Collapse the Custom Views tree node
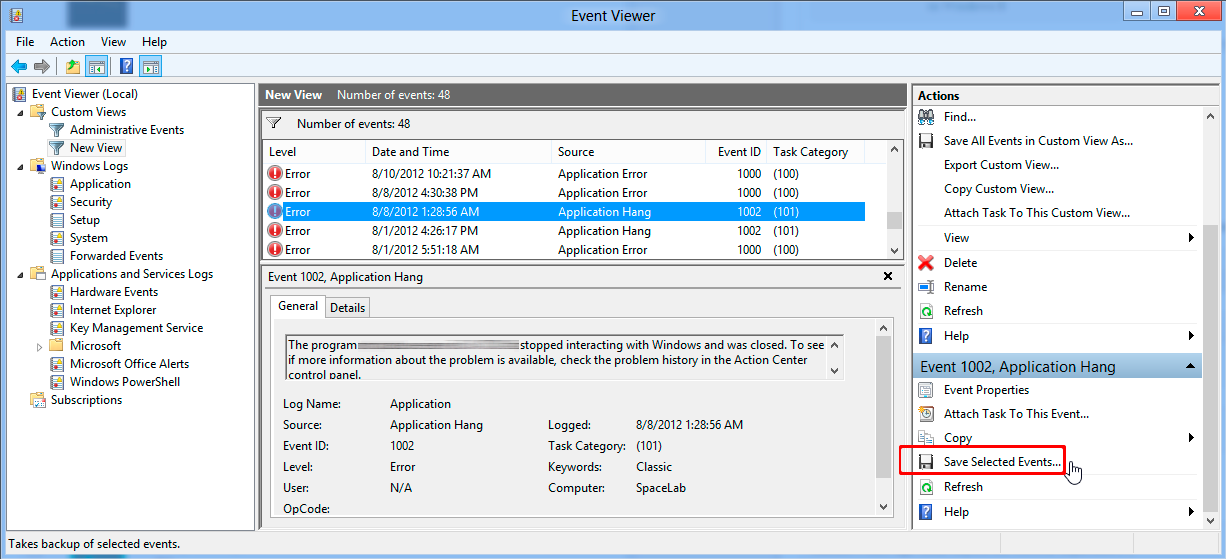The width and height of the screenshot is (1226, 559). 19,112
